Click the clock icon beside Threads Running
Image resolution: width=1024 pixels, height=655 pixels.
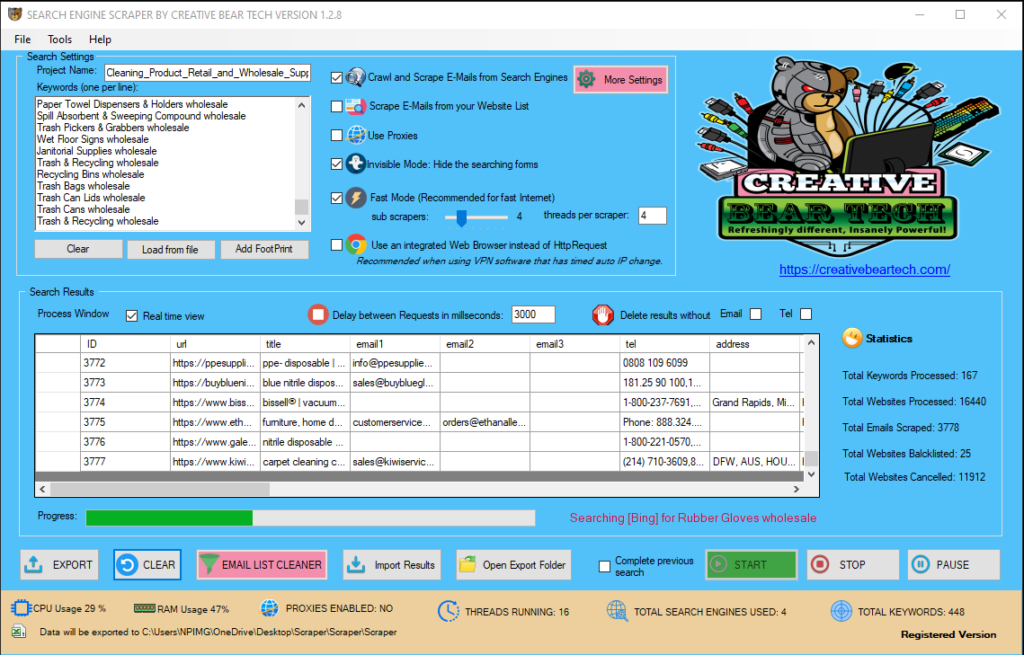[448, 611]
